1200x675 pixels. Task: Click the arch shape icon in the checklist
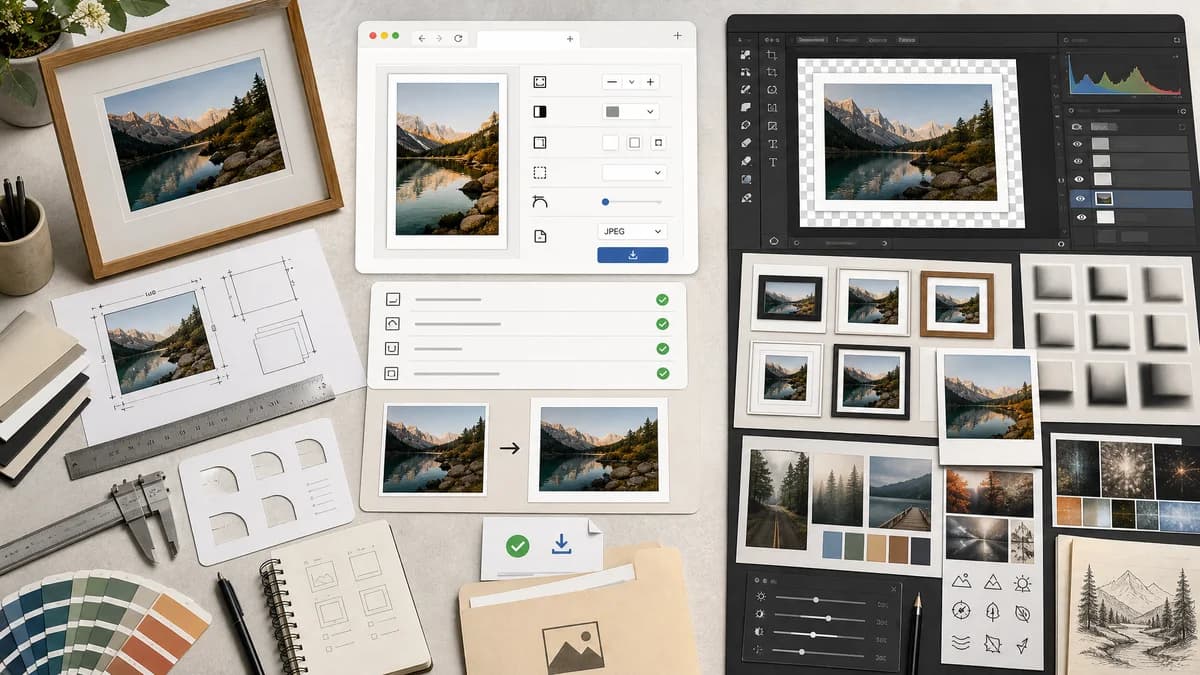click(x=392, y=324)
